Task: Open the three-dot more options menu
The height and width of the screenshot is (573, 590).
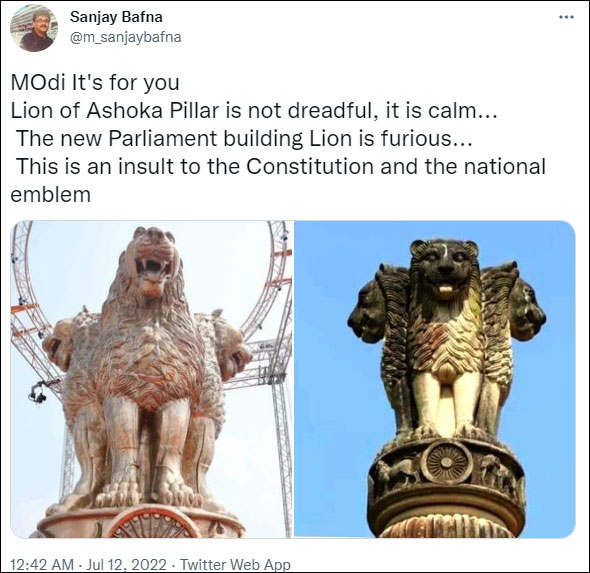Action: point(566,17)
